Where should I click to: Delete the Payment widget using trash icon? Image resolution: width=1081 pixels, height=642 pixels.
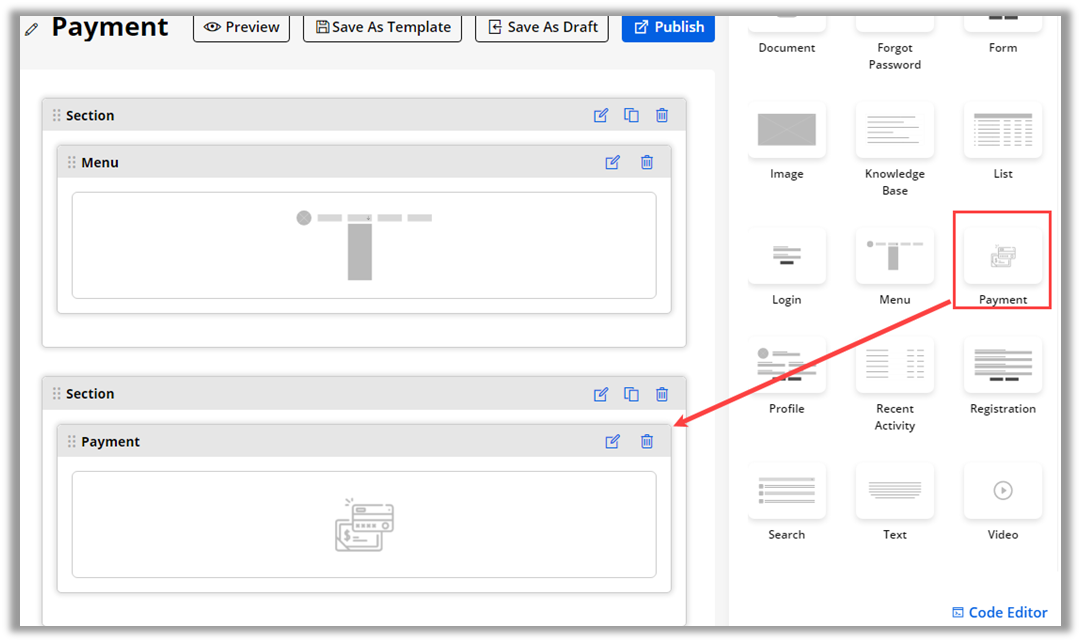(x=647, y=442)
